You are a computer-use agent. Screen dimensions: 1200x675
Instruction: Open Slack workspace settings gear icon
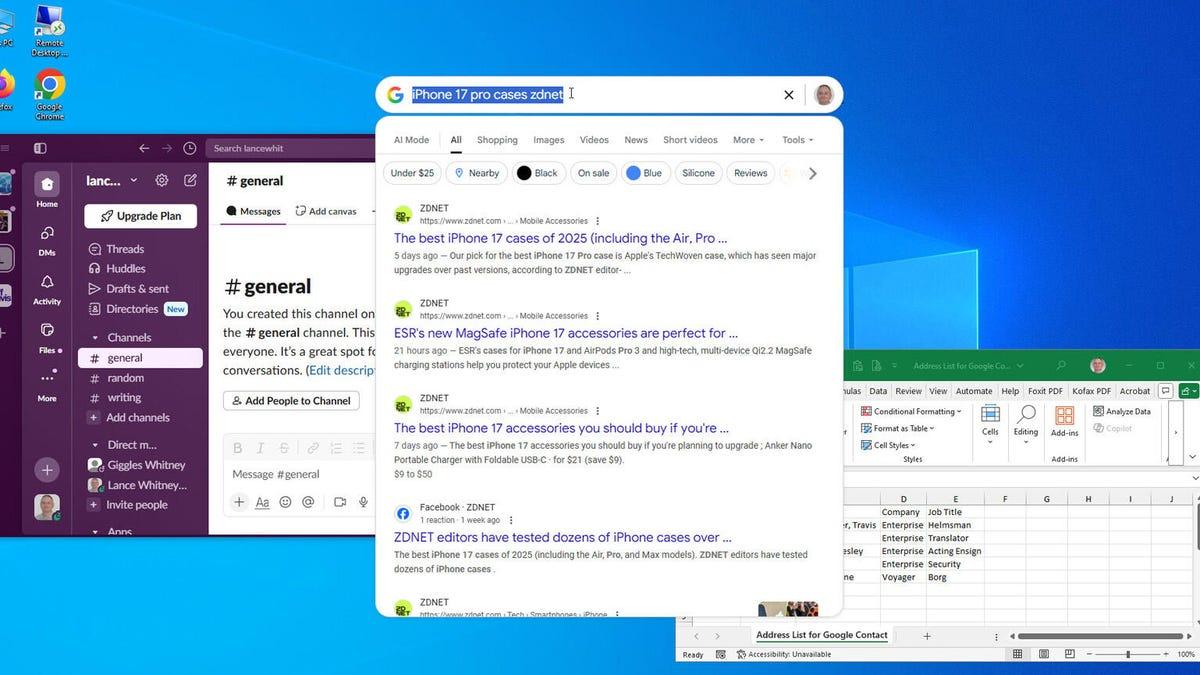point(162,181)
